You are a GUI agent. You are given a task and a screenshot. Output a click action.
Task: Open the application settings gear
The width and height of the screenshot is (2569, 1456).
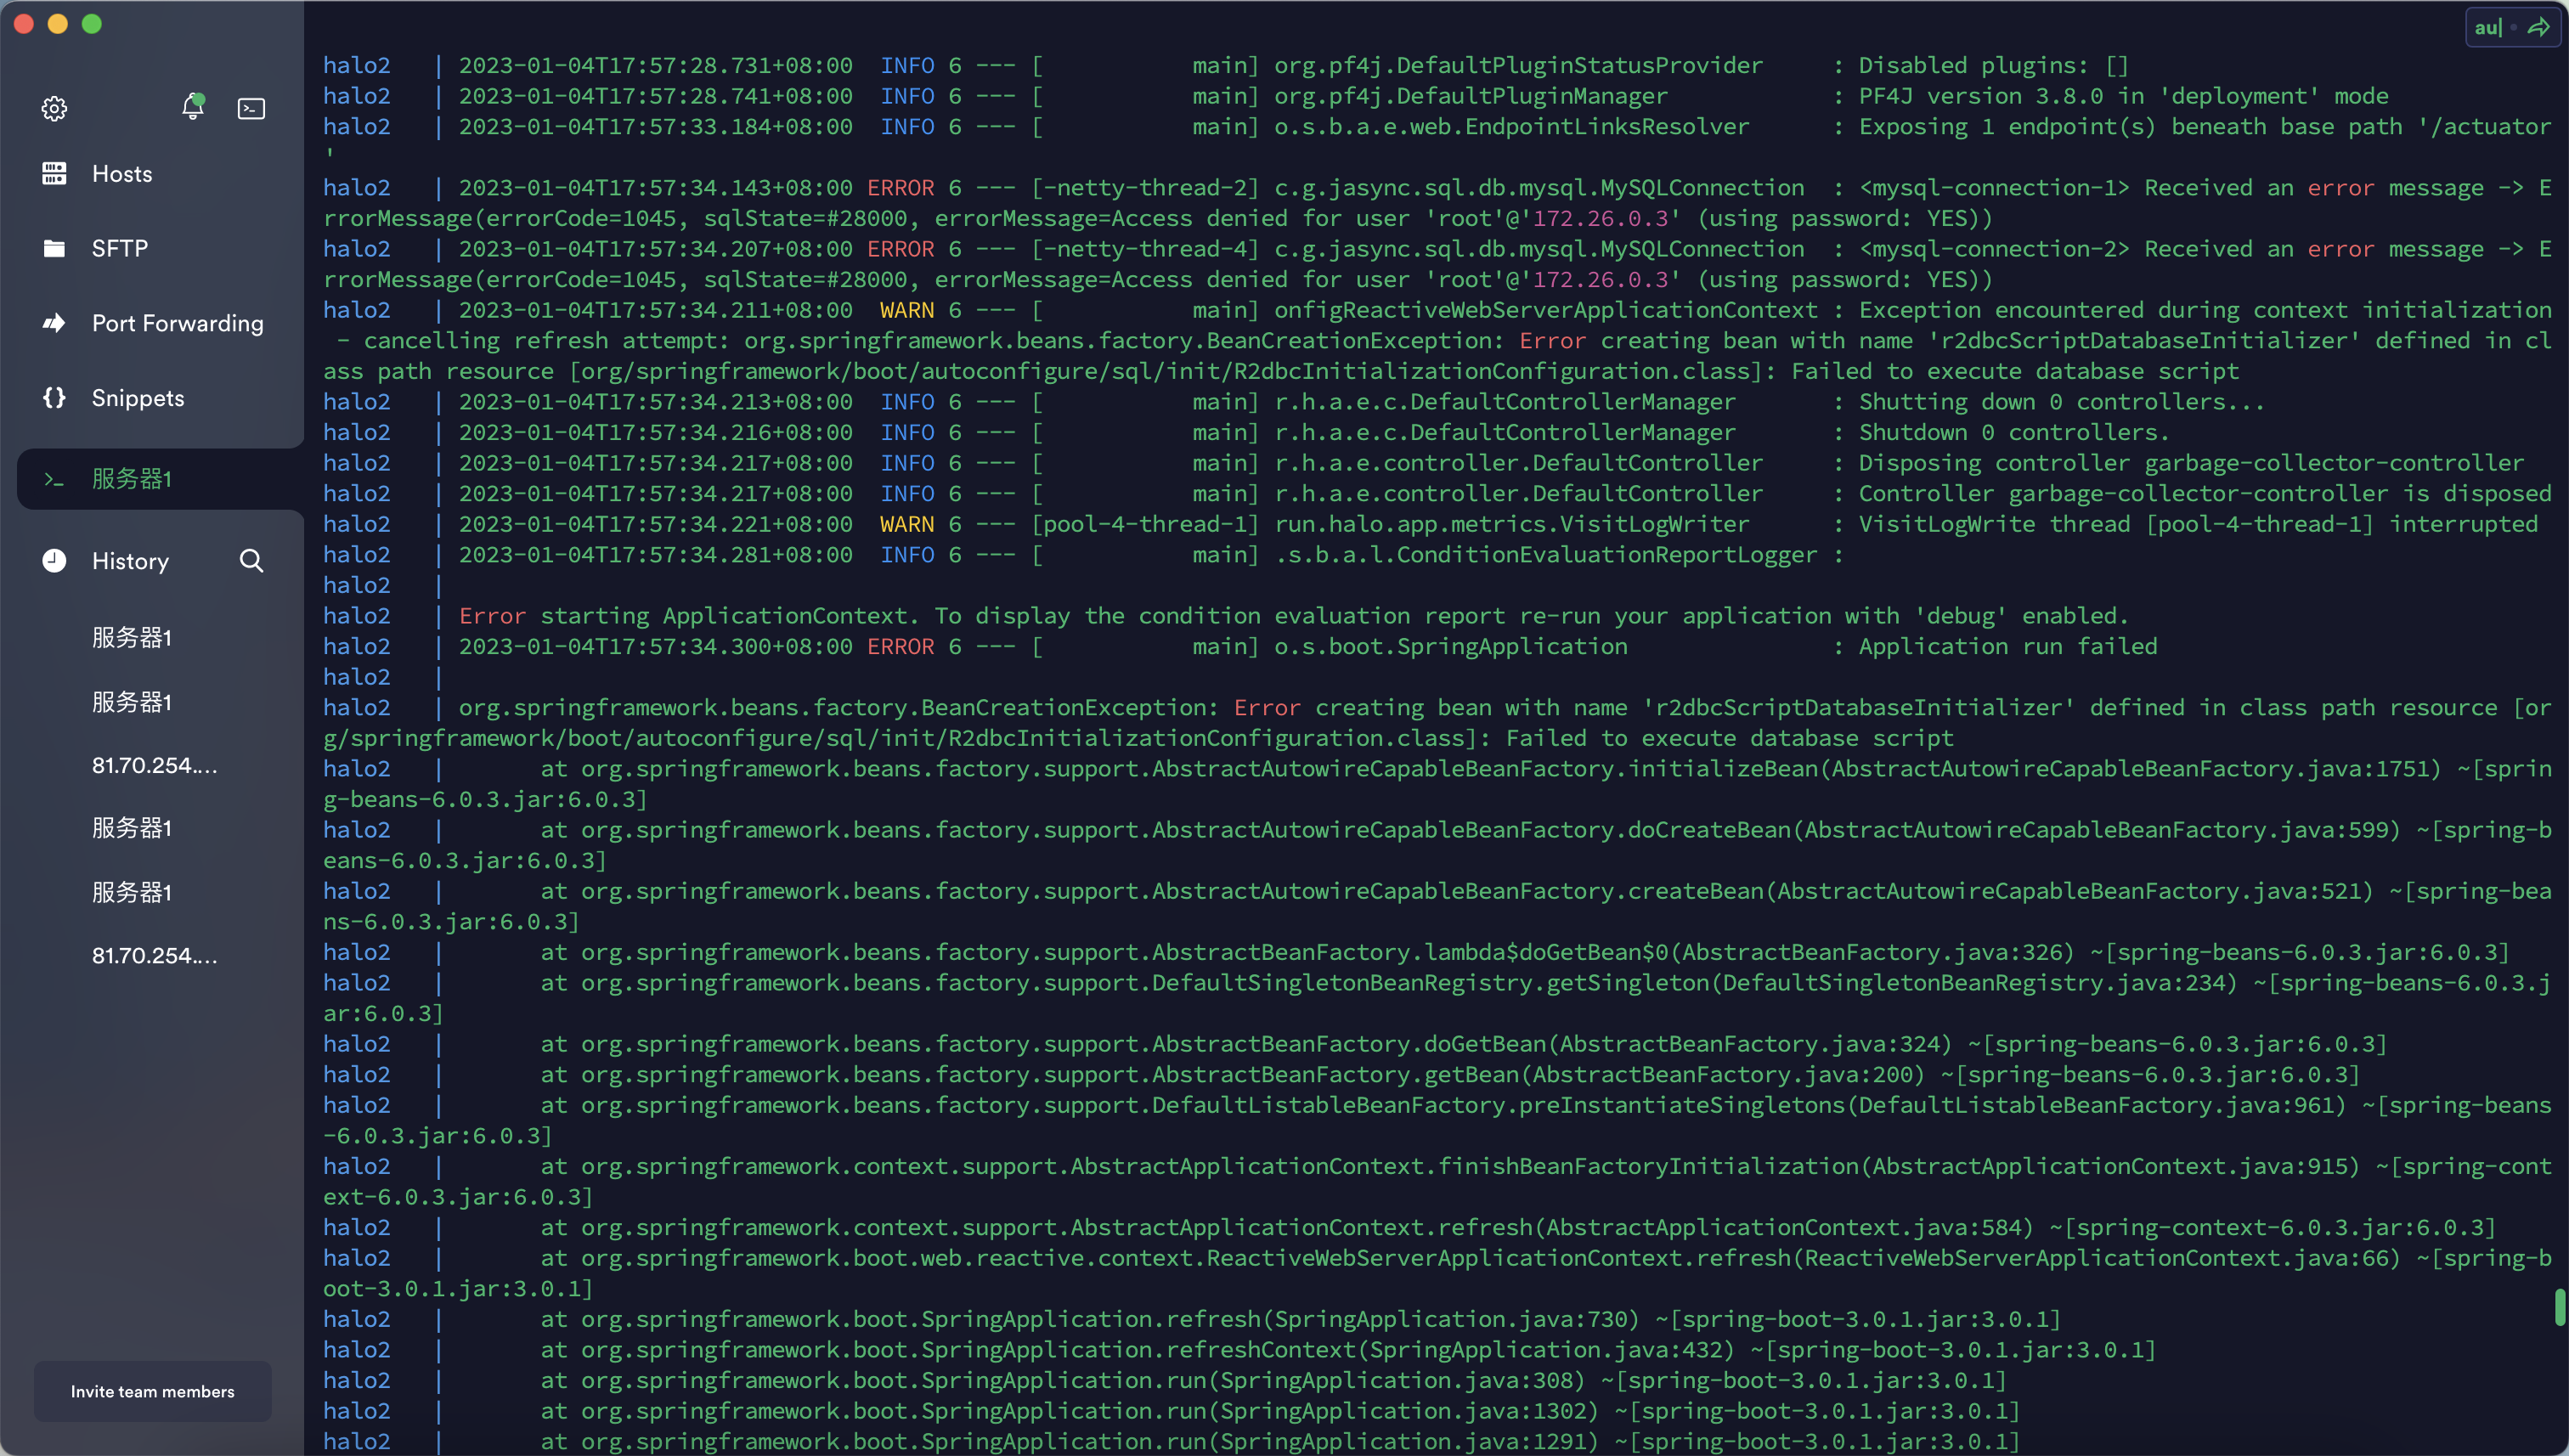point(54,108)
